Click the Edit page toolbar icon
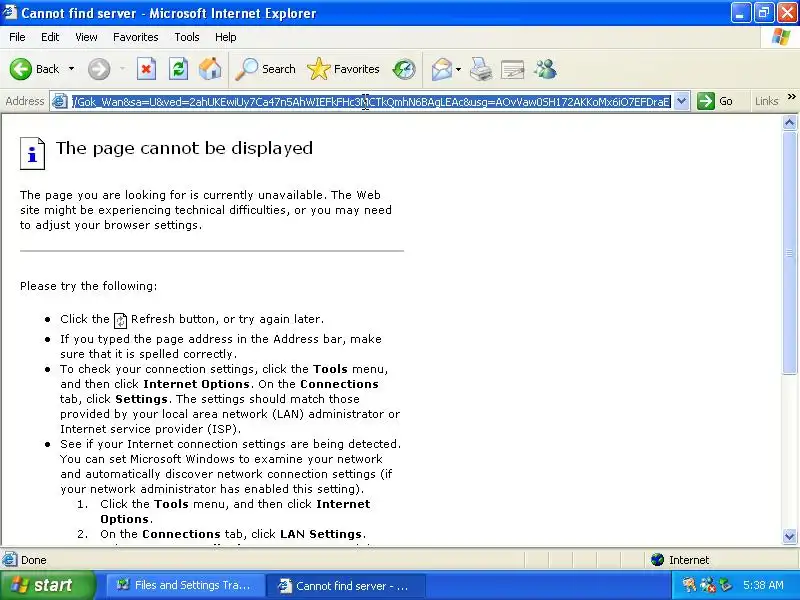The height and width of the screenshot is (600, 800). 513,69
